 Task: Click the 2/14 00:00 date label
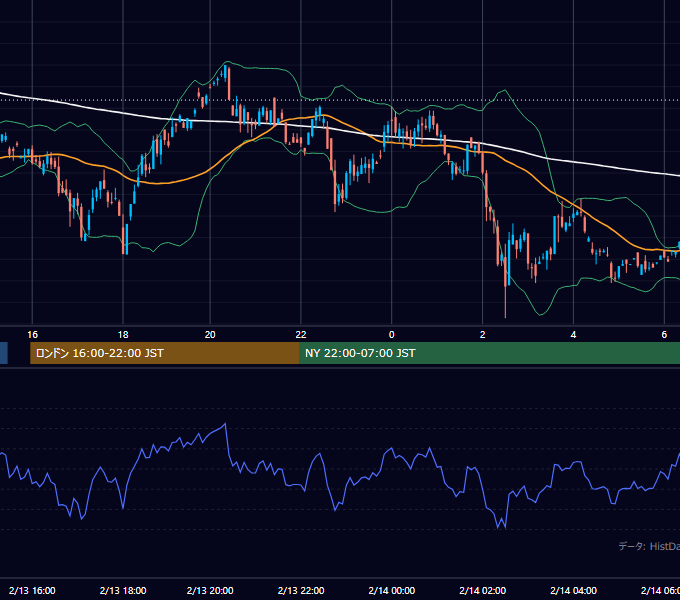click(392, 590)
